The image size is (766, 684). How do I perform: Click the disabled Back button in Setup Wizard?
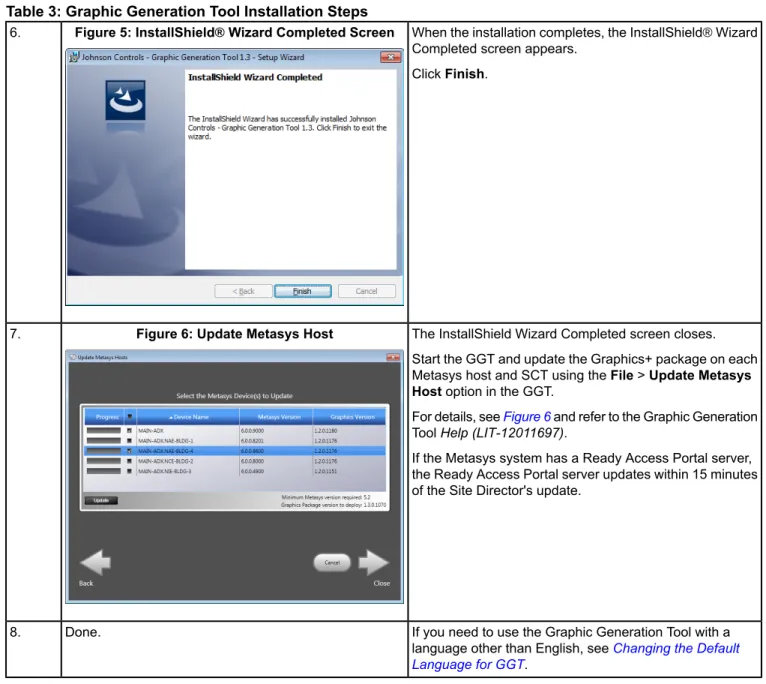[x=243, y=291]
